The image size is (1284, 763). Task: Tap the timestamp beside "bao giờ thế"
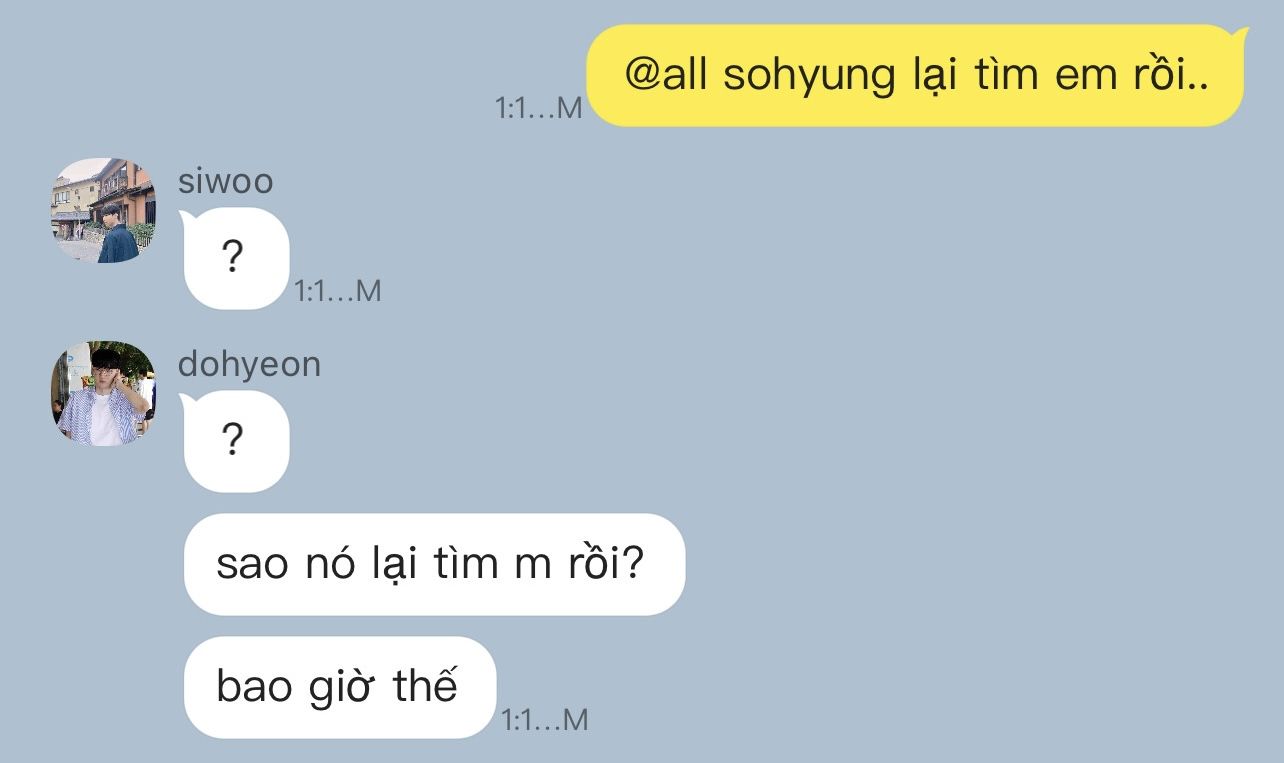point(545,719)
